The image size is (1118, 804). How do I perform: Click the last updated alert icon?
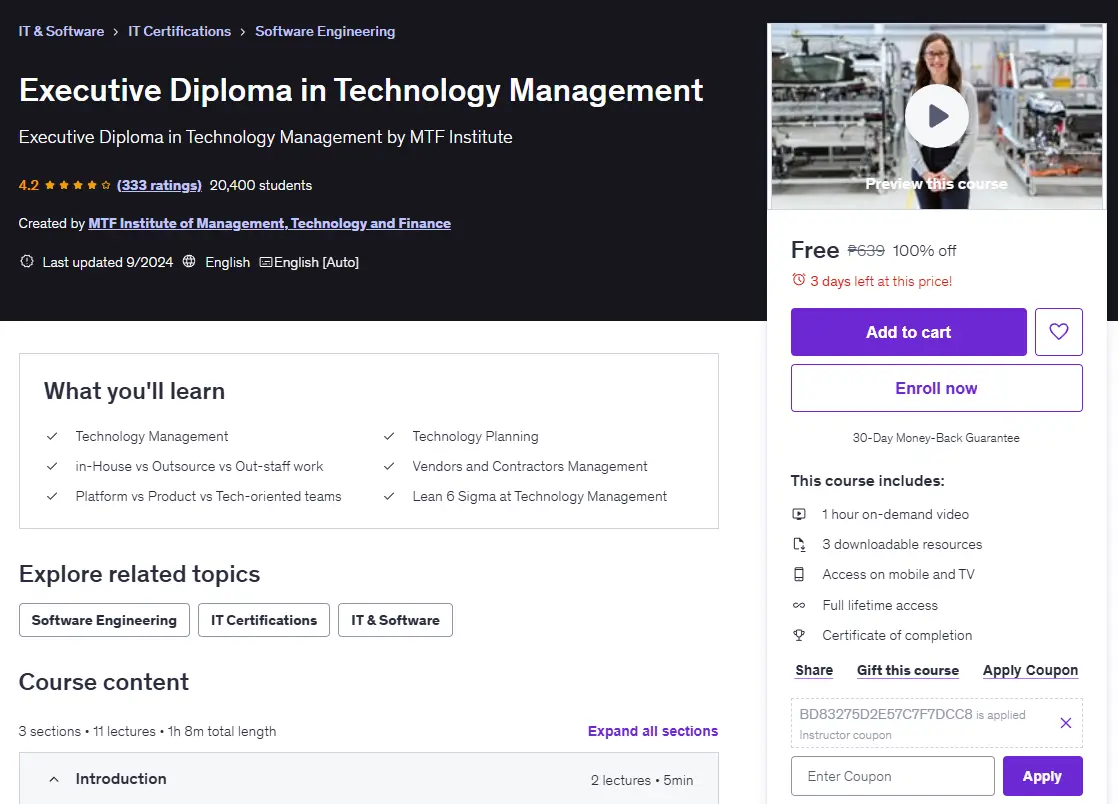click(x=27, y=262)
